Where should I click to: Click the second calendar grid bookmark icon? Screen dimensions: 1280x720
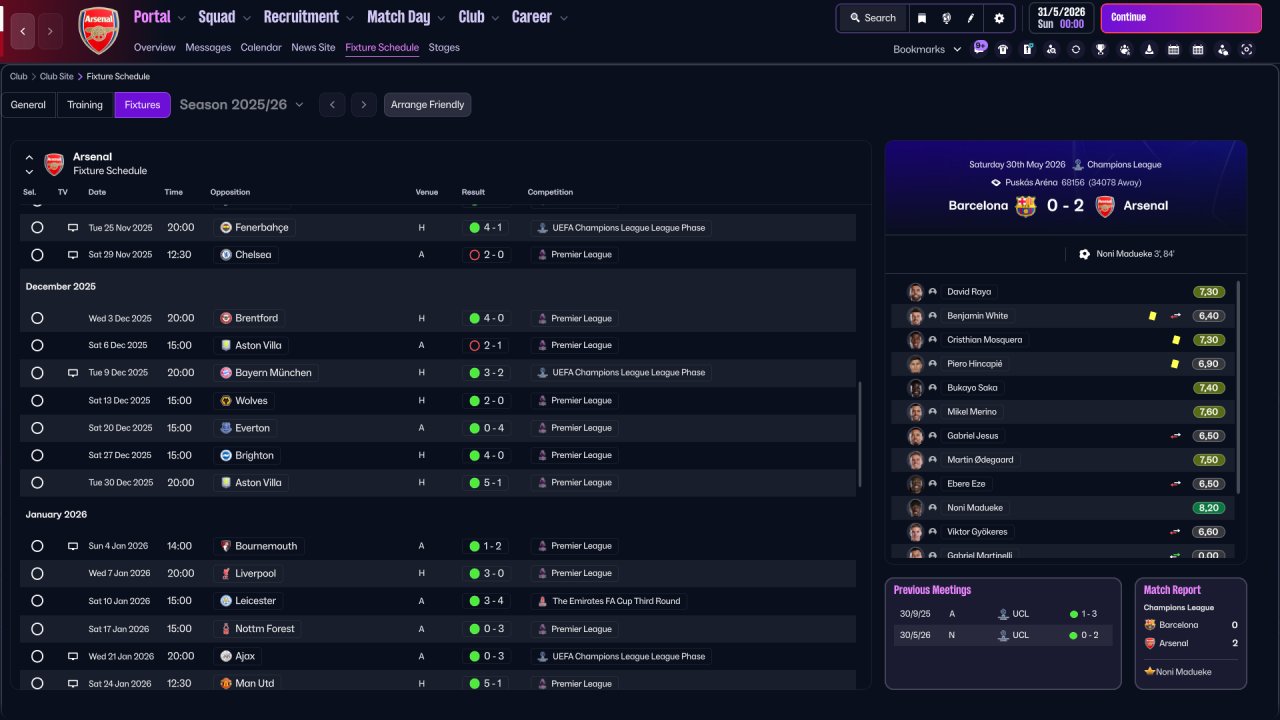click(1198, 49)
